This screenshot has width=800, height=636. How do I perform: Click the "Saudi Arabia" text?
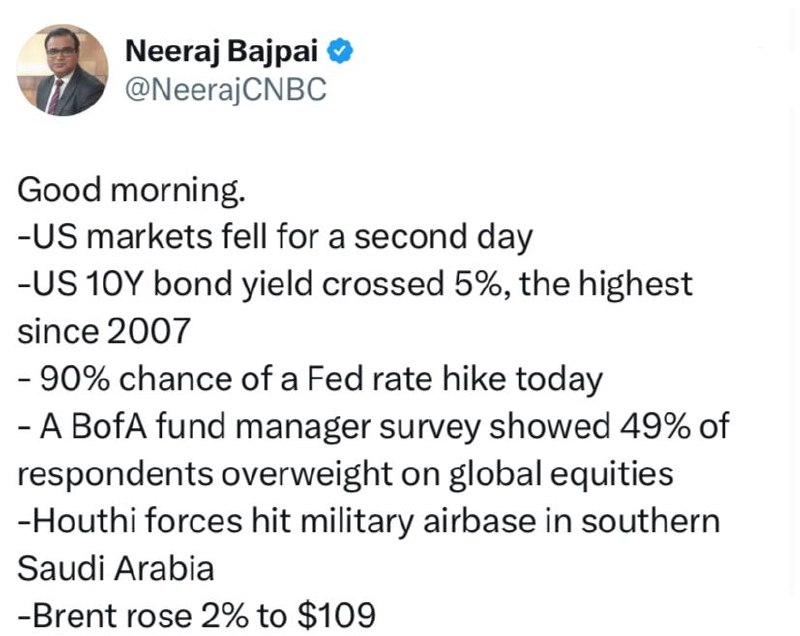(116, 568)
